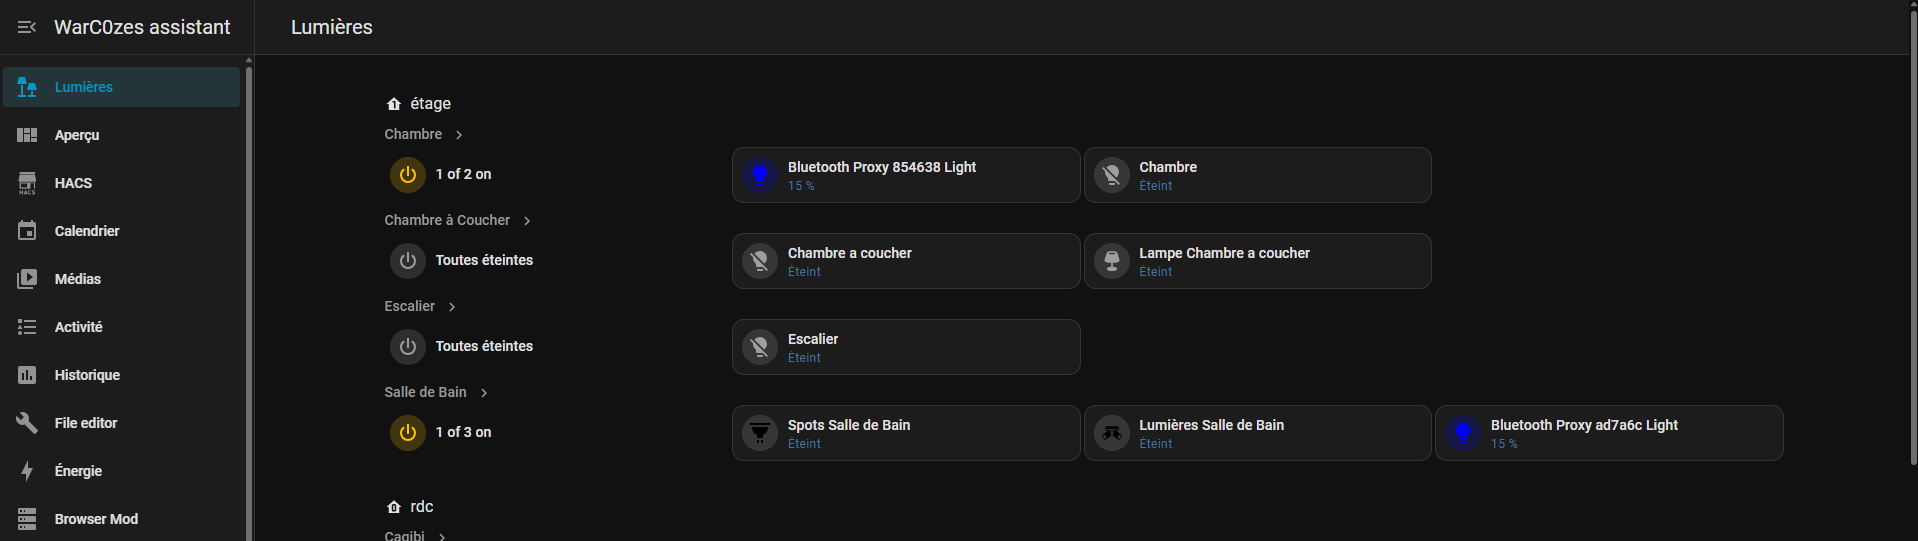
Task: Click the Lumières Salle de Bain ceiling-light icon
Action: 1111,433
